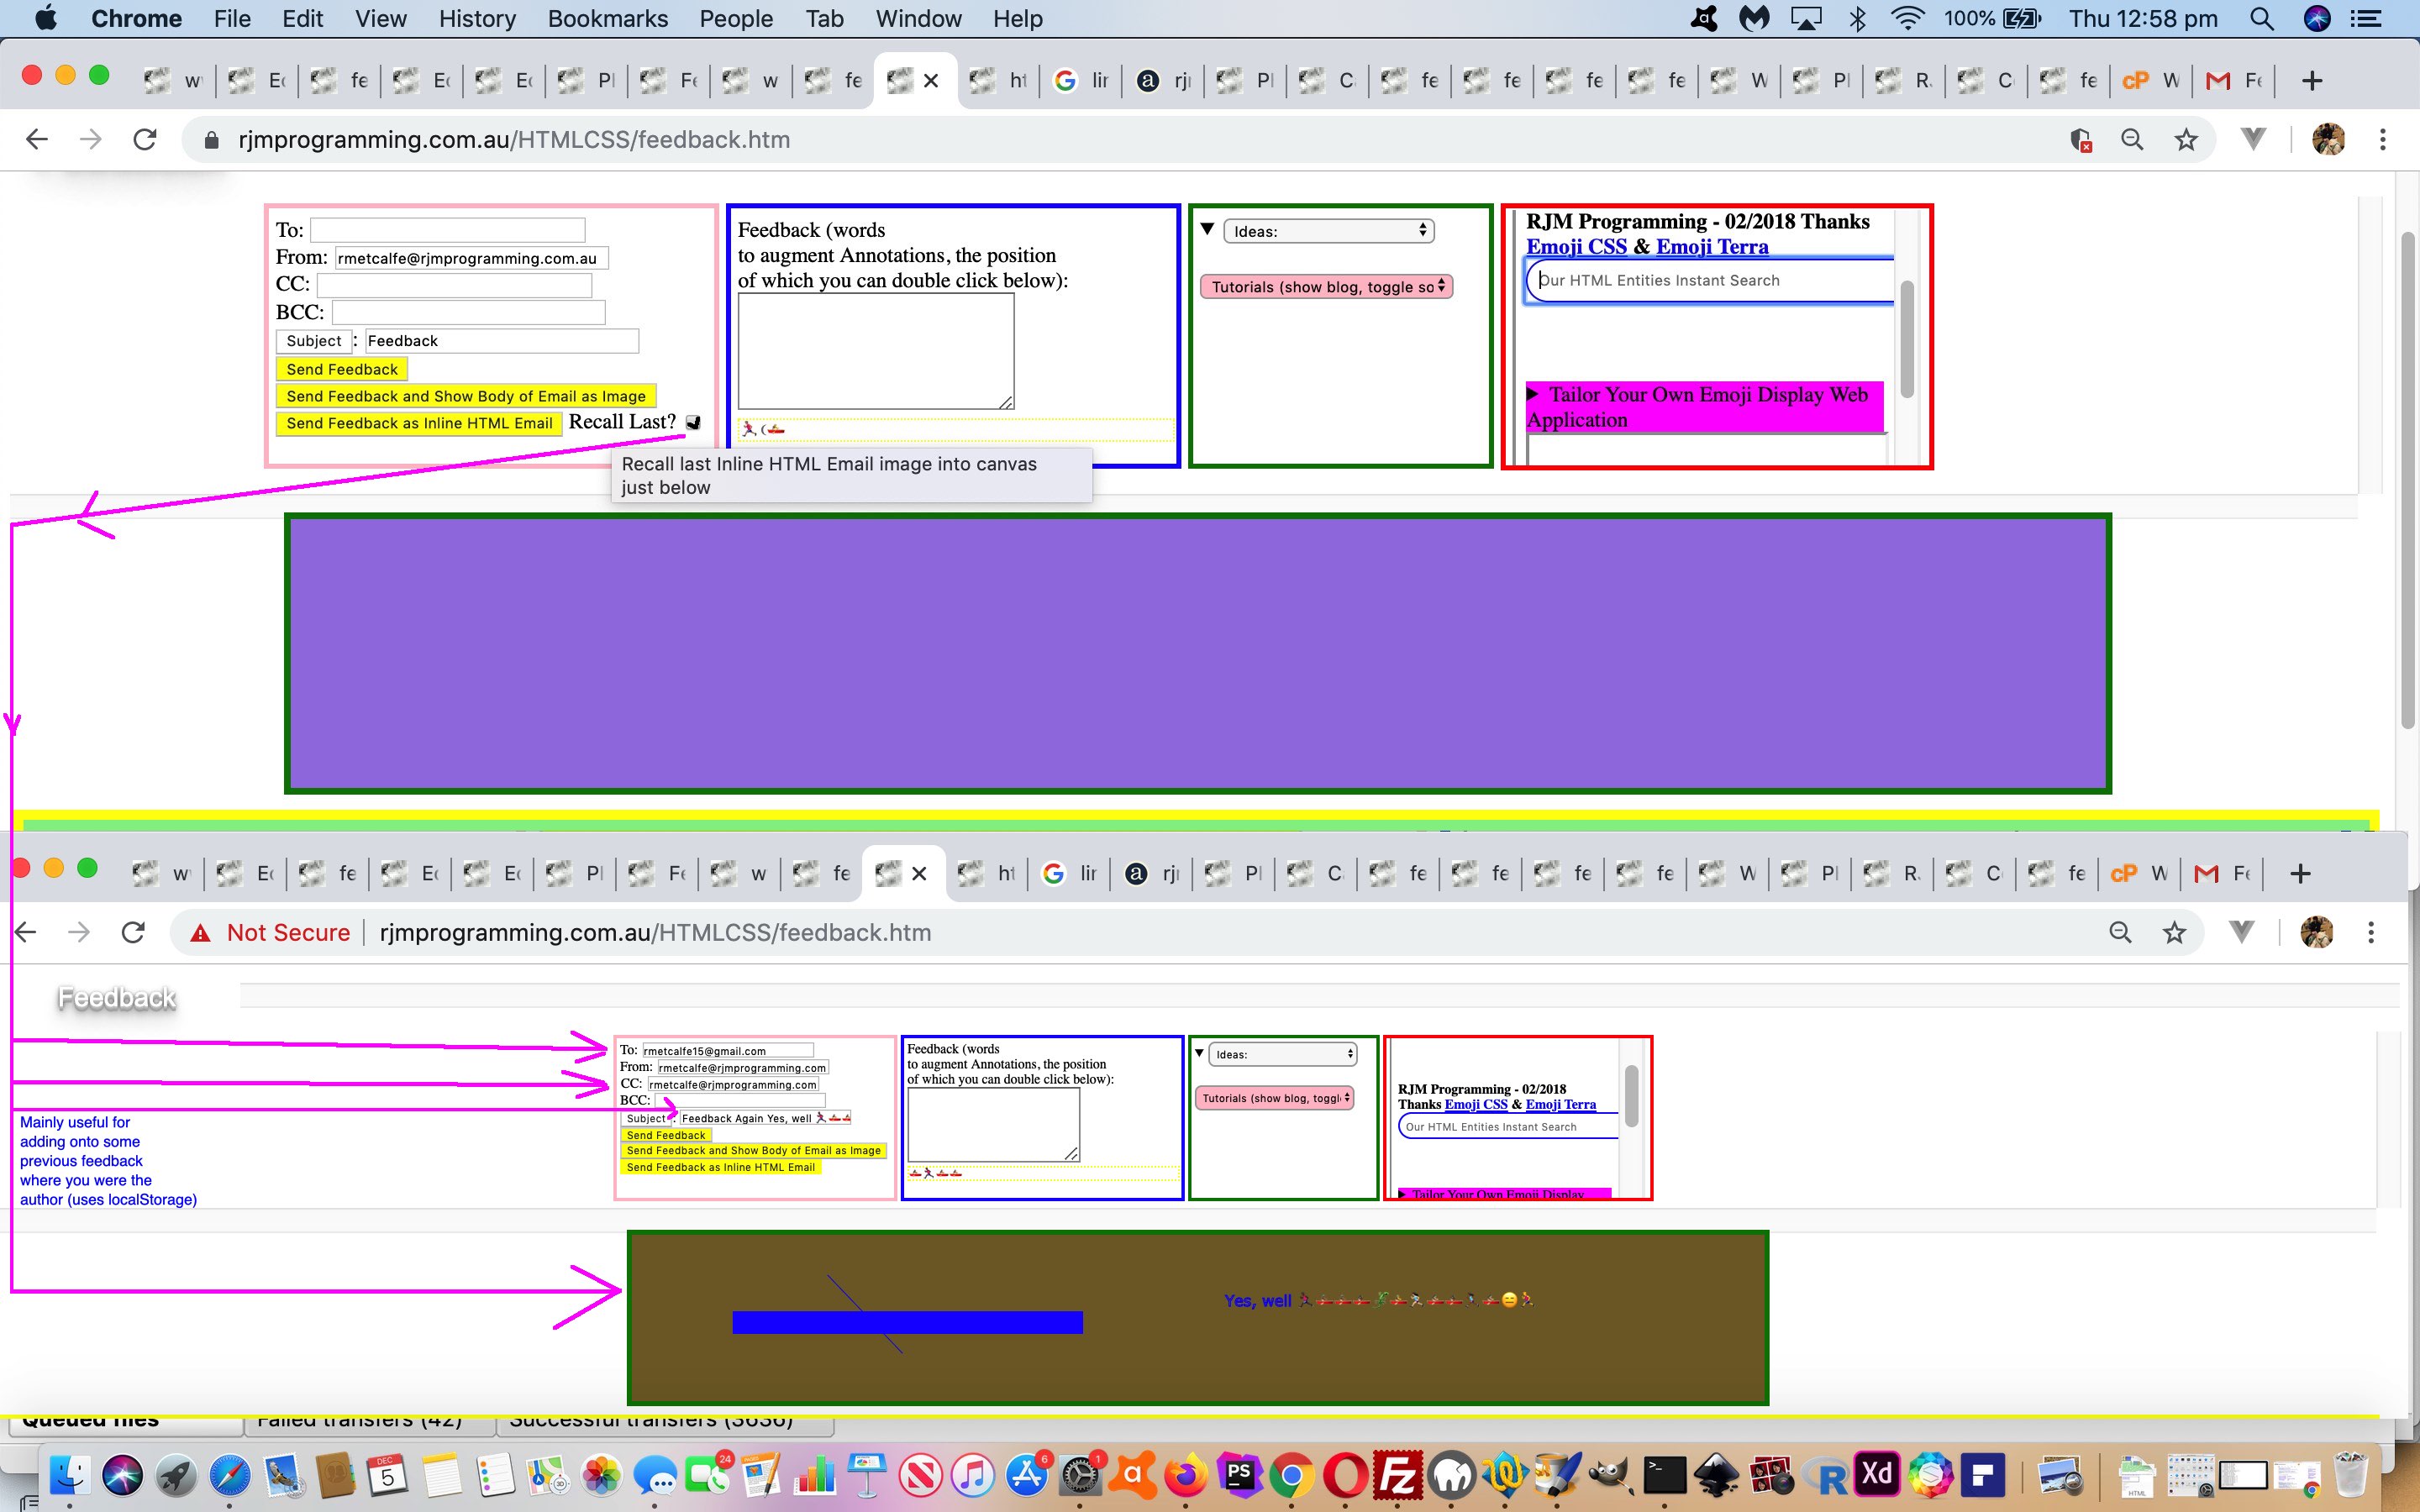Click the purple annotation canvas
Viewport: 2420px width, 1512px height.
1197,653
